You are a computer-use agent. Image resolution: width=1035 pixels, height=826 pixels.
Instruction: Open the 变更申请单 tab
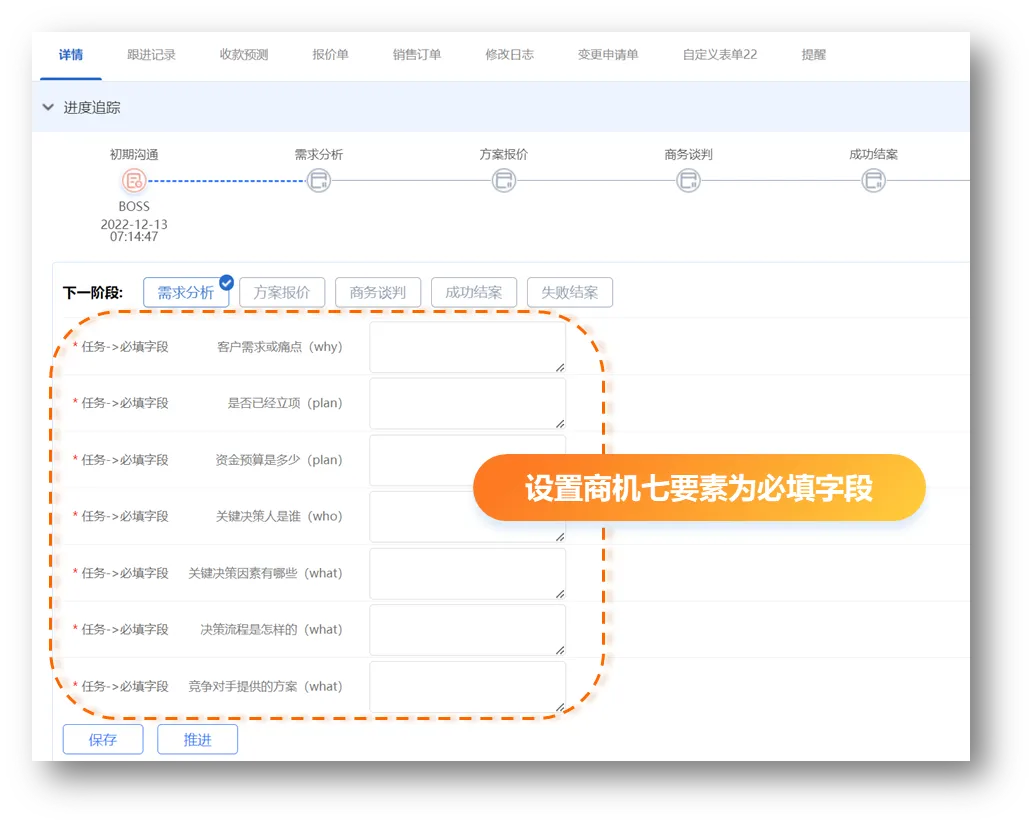tap(608, 55)
